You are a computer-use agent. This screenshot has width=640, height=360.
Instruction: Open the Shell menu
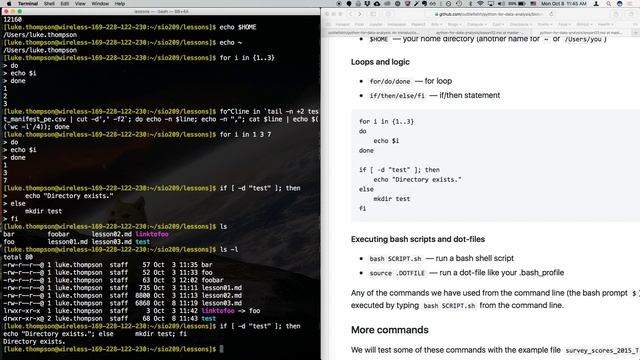(x=49, y=4)
